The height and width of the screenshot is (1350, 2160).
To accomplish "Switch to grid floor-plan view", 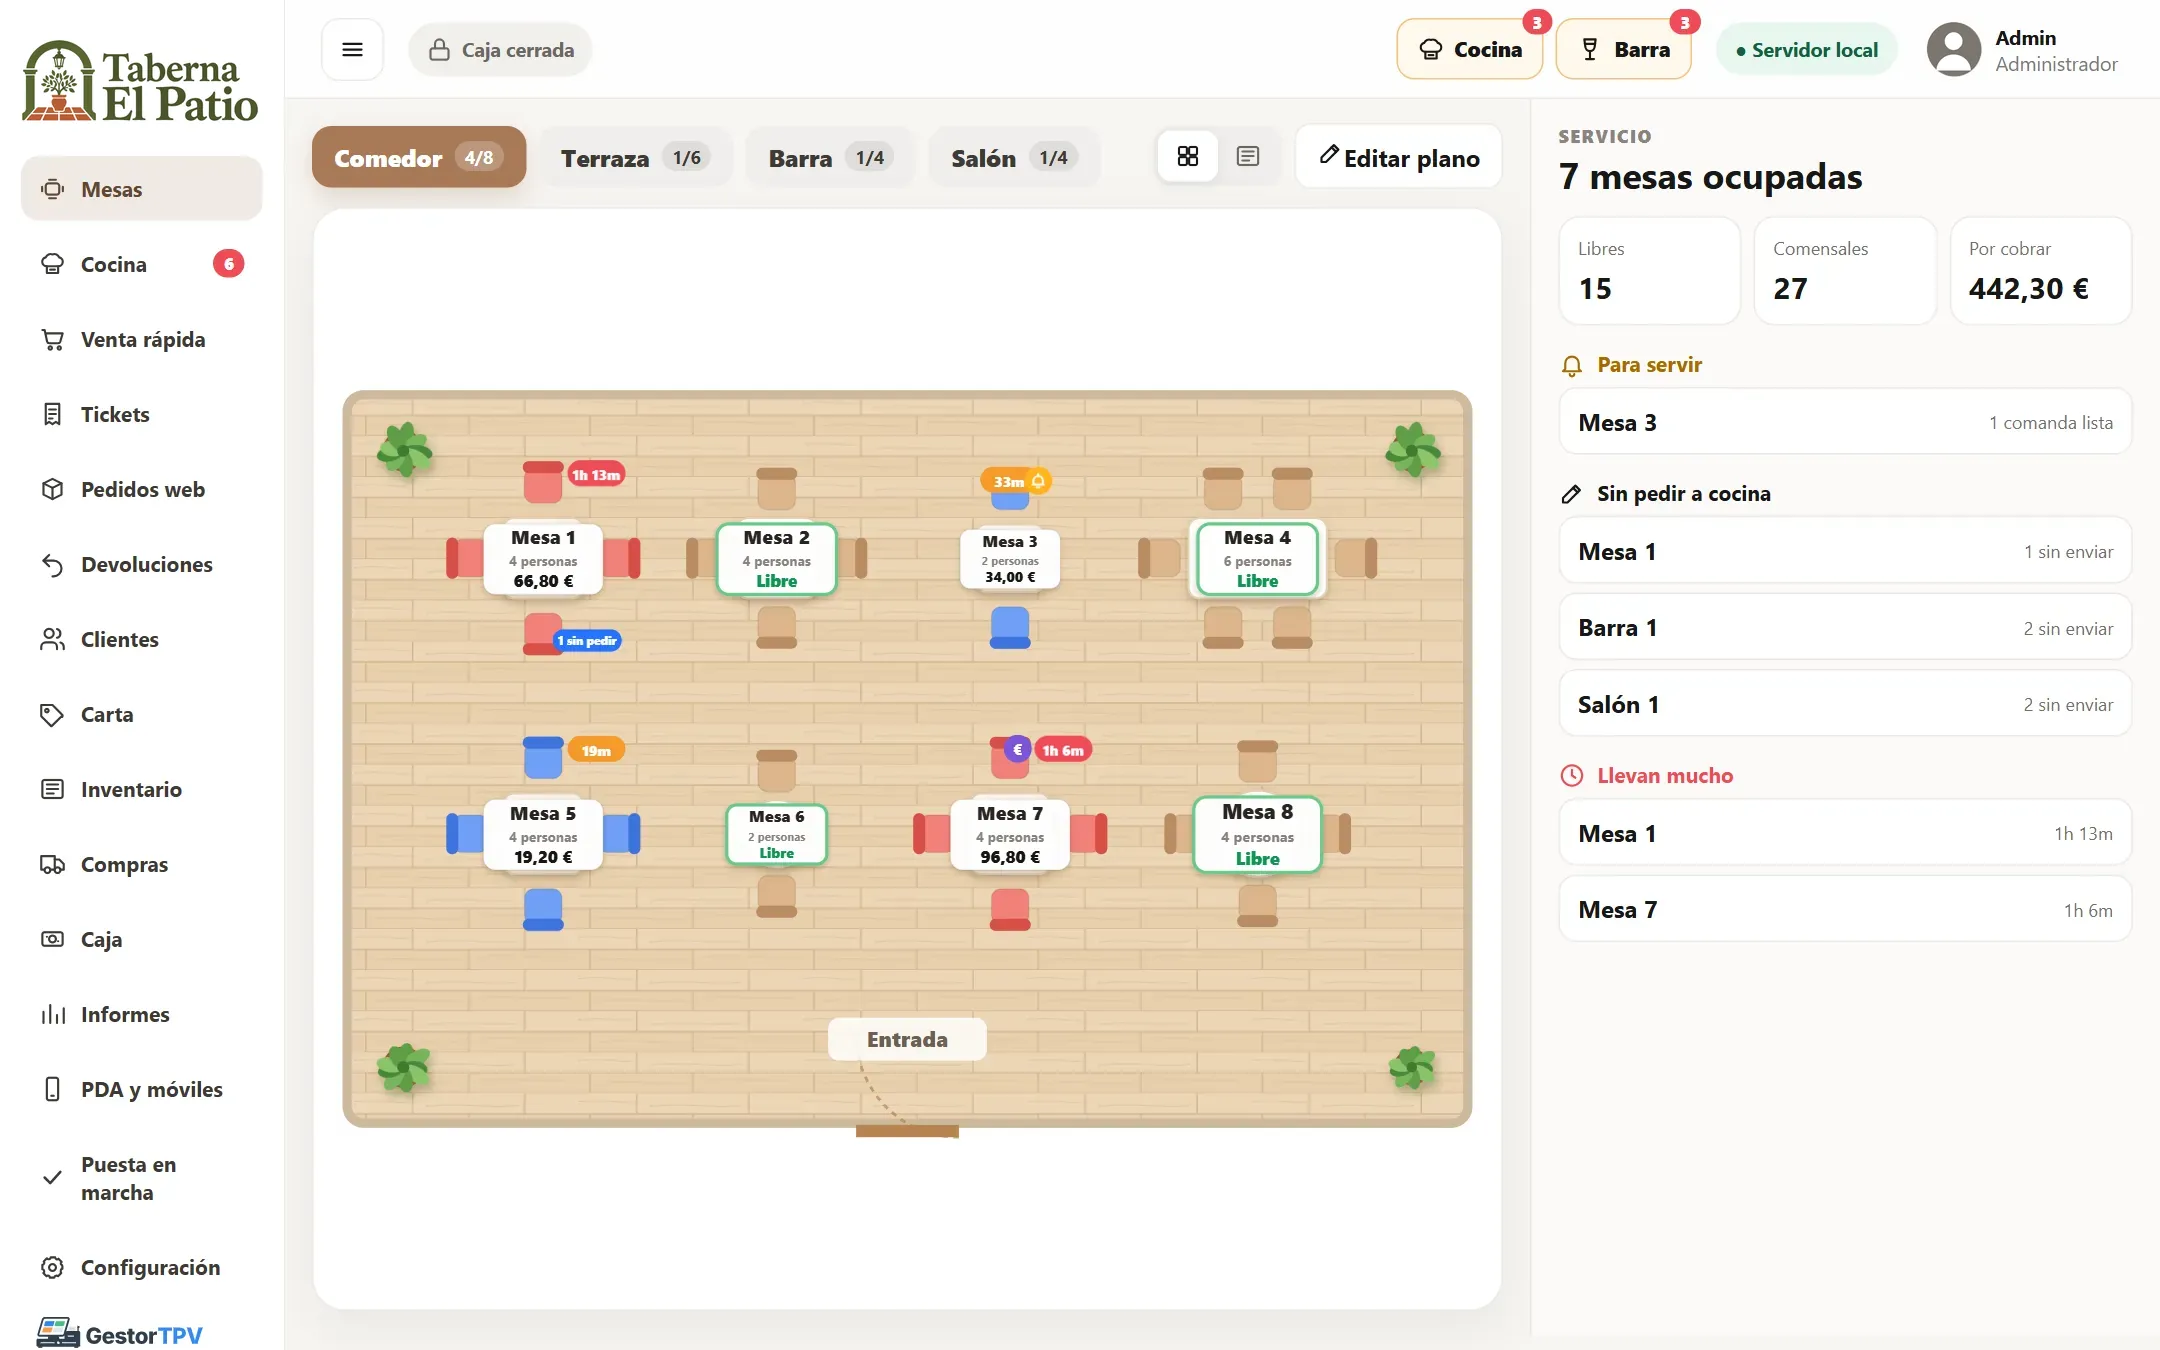I will tap(1187, 156).
